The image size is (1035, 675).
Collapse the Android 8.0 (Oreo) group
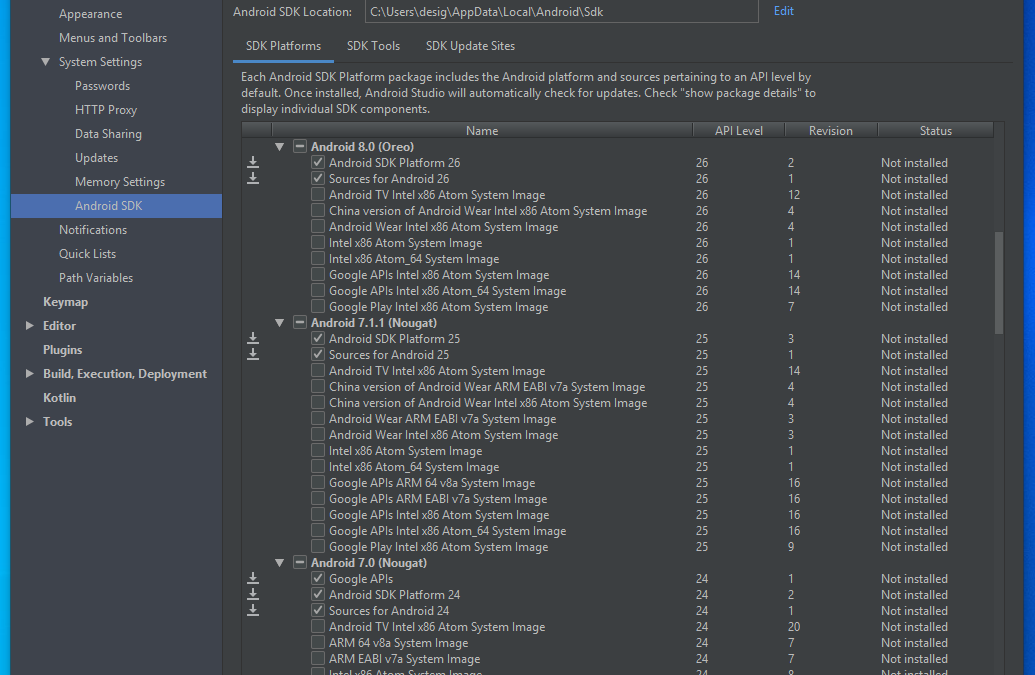(x=280, y=146)
